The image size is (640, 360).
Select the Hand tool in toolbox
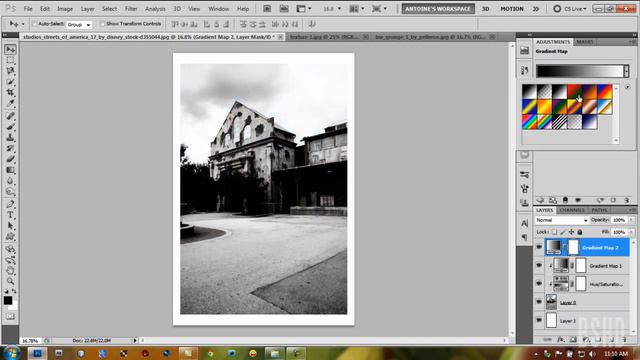(10, 271)
